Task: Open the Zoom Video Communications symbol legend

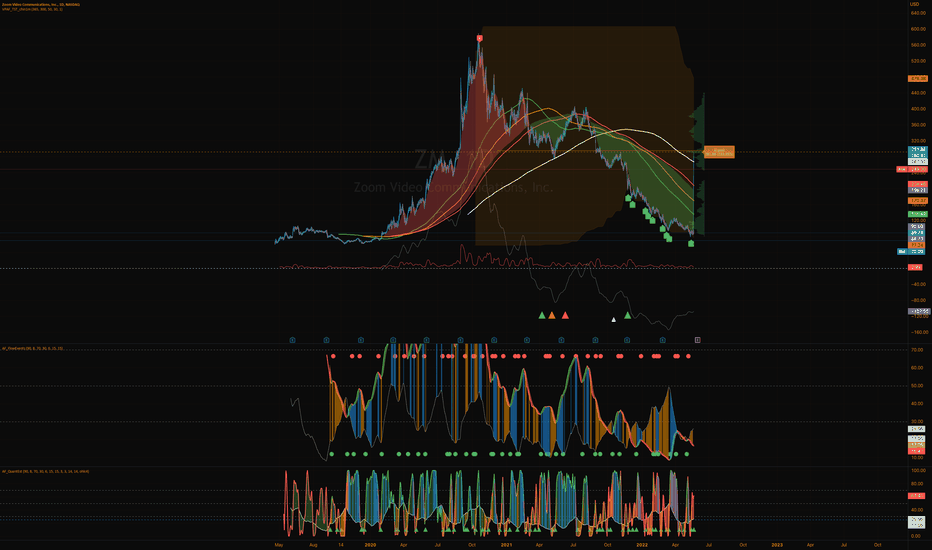Action: pos(40,5)
